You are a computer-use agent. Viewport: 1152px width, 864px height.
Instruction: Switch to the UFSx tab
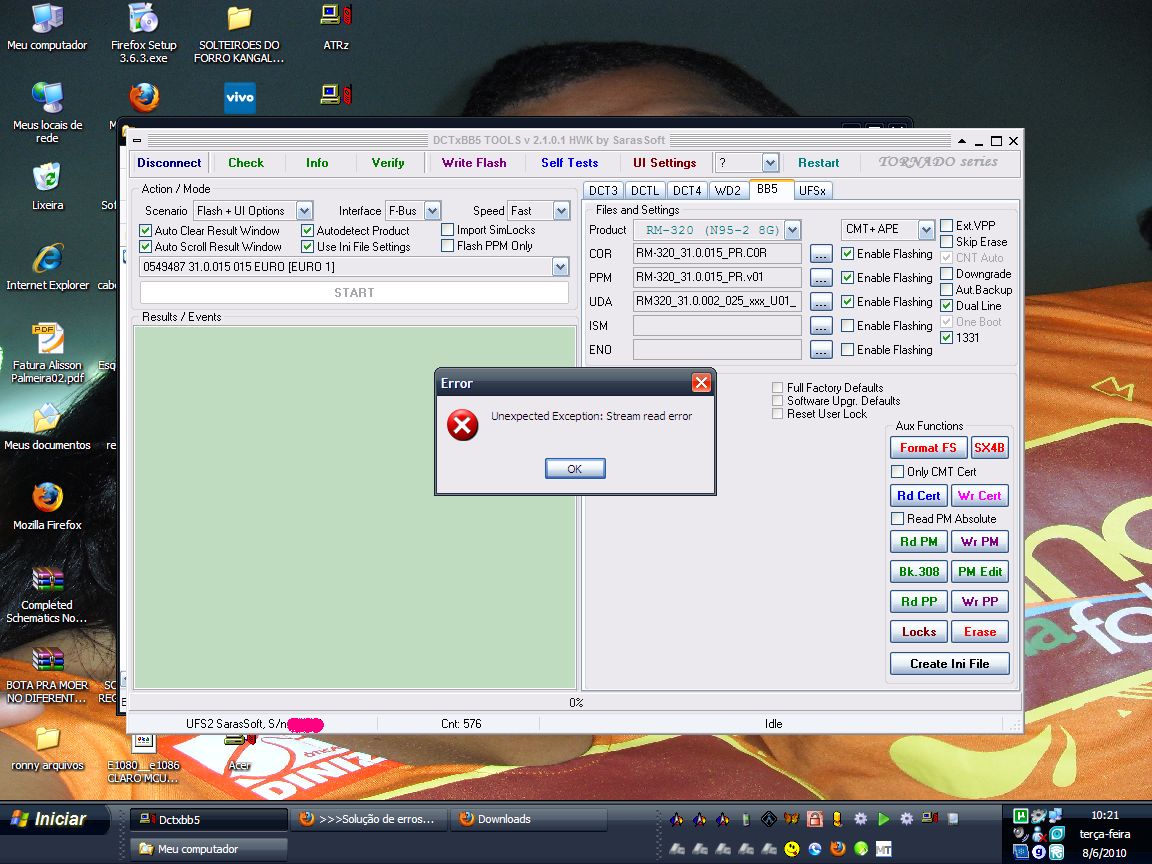[812, 191]
